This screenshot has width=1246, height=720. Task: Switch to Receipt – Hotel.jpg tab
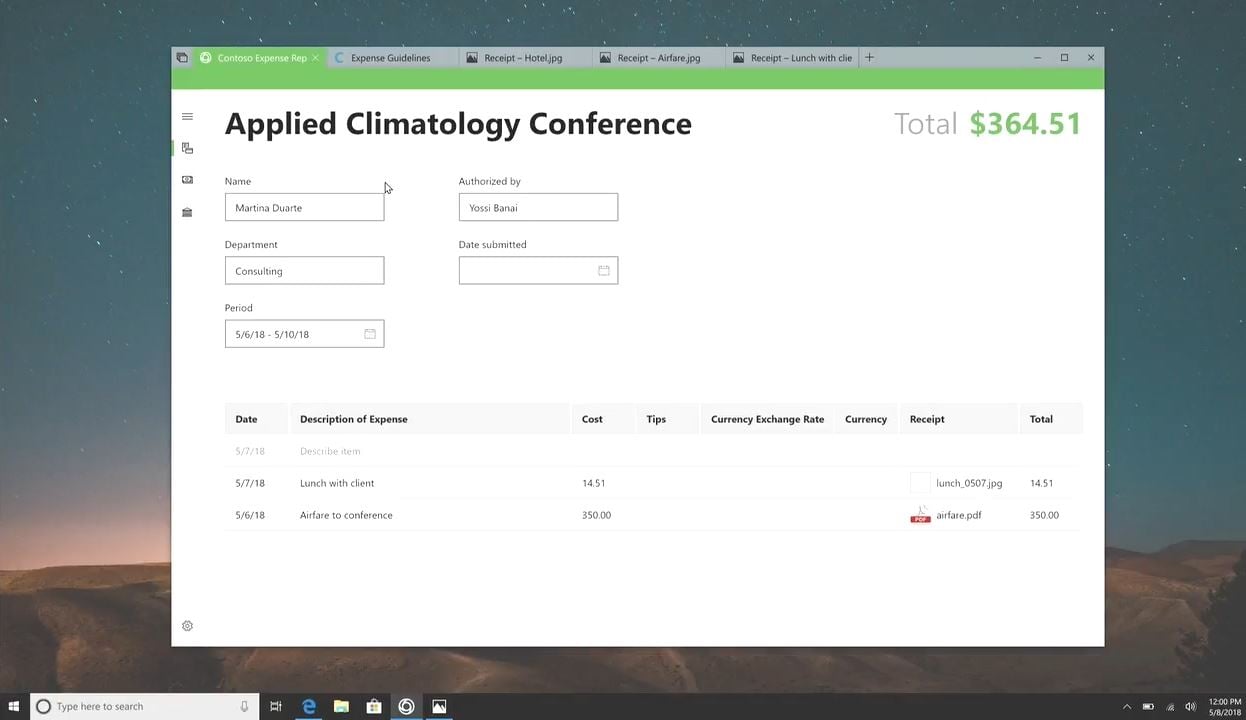tap(523, 58)
